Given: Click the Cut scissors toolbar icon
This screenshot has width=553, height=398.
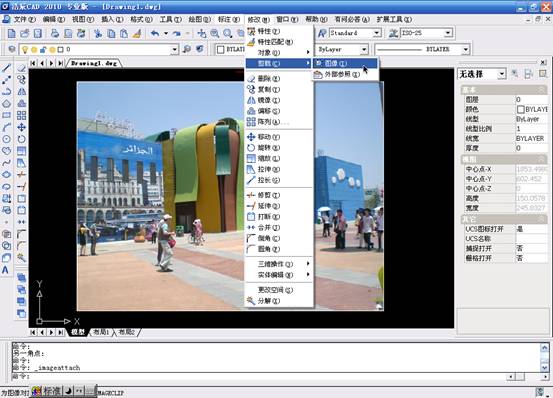Looking at the screenshot, I should 98,33.
